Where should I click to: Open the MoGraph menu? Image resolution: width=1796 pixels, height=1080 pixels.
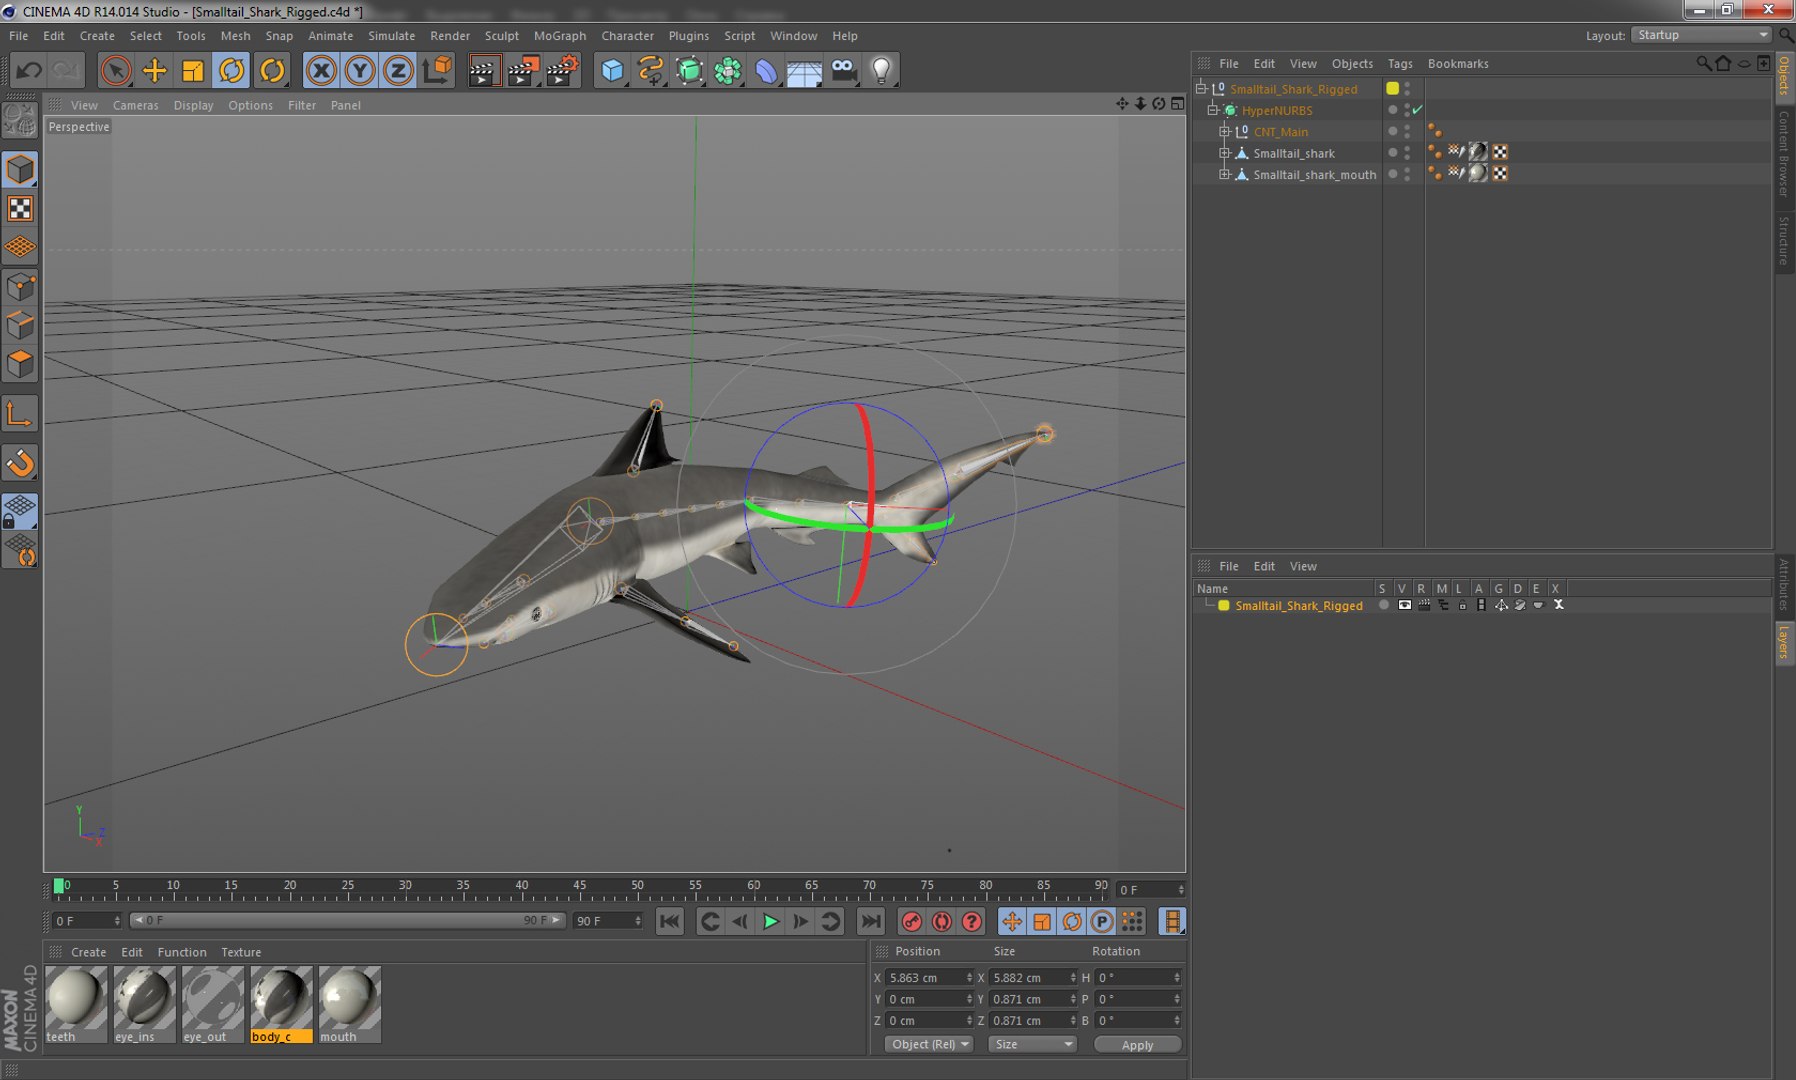(x=559, y=35)
